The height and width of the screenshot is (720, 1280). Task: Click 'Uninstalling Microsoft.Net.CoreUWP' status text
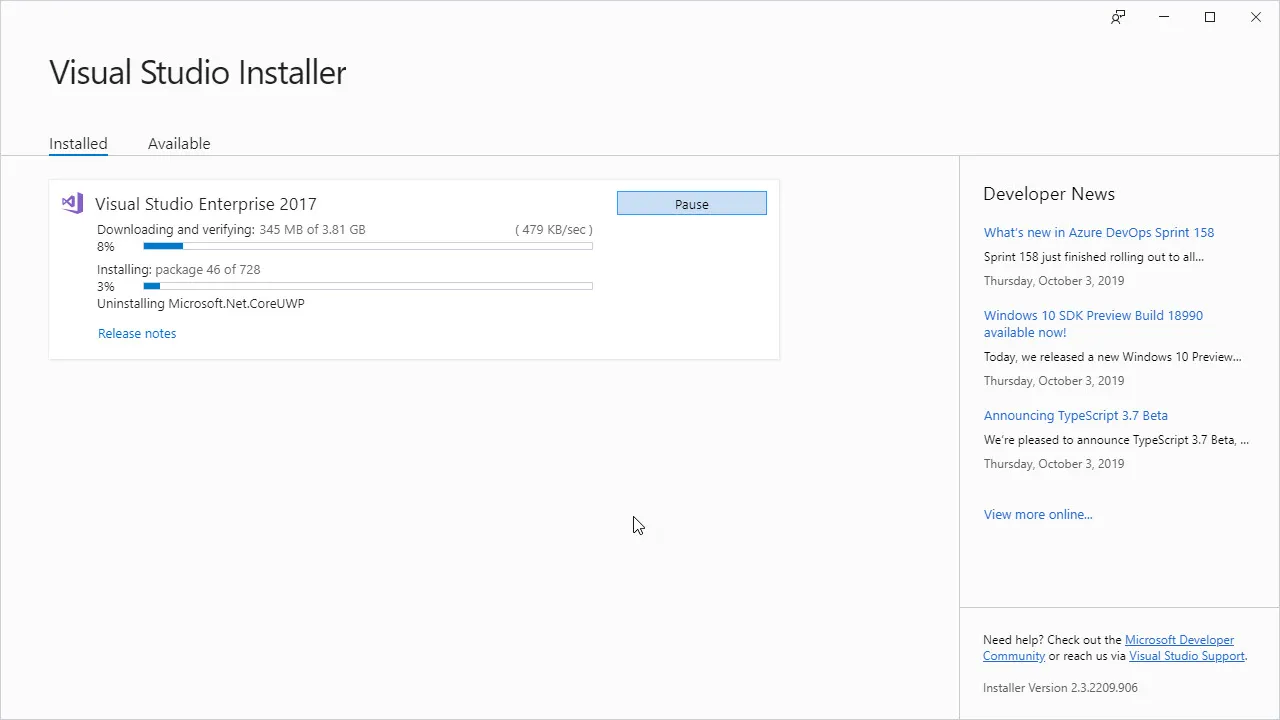coord(201,304)
